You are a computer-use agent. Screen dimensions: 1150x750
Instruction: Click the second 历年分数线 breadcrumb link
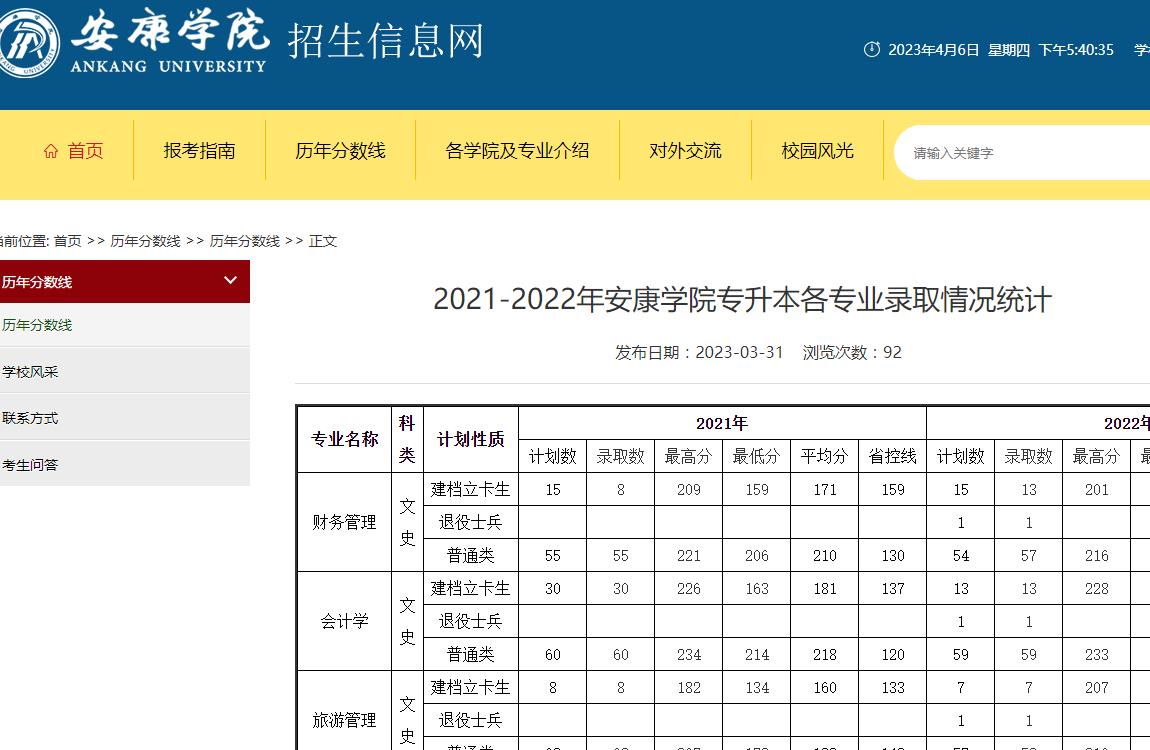pos(245,241)
